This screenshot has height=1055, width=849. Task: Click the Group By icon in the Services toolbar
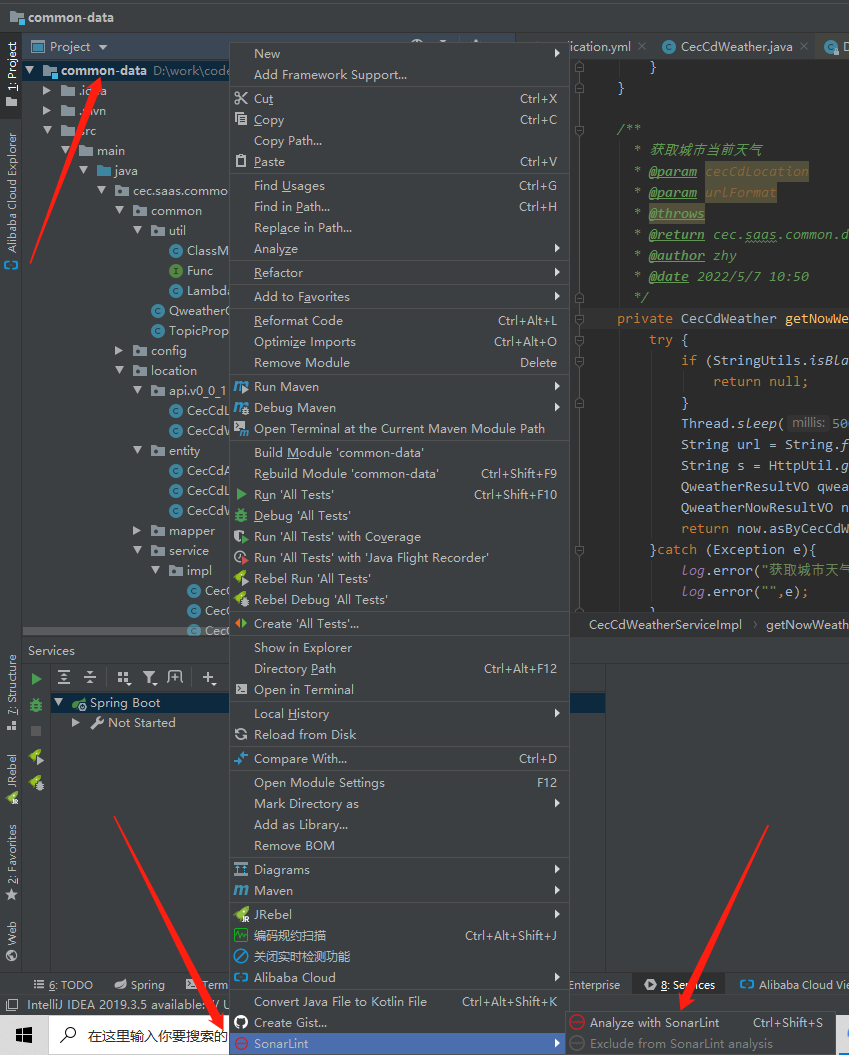click(x=123, y=678)
